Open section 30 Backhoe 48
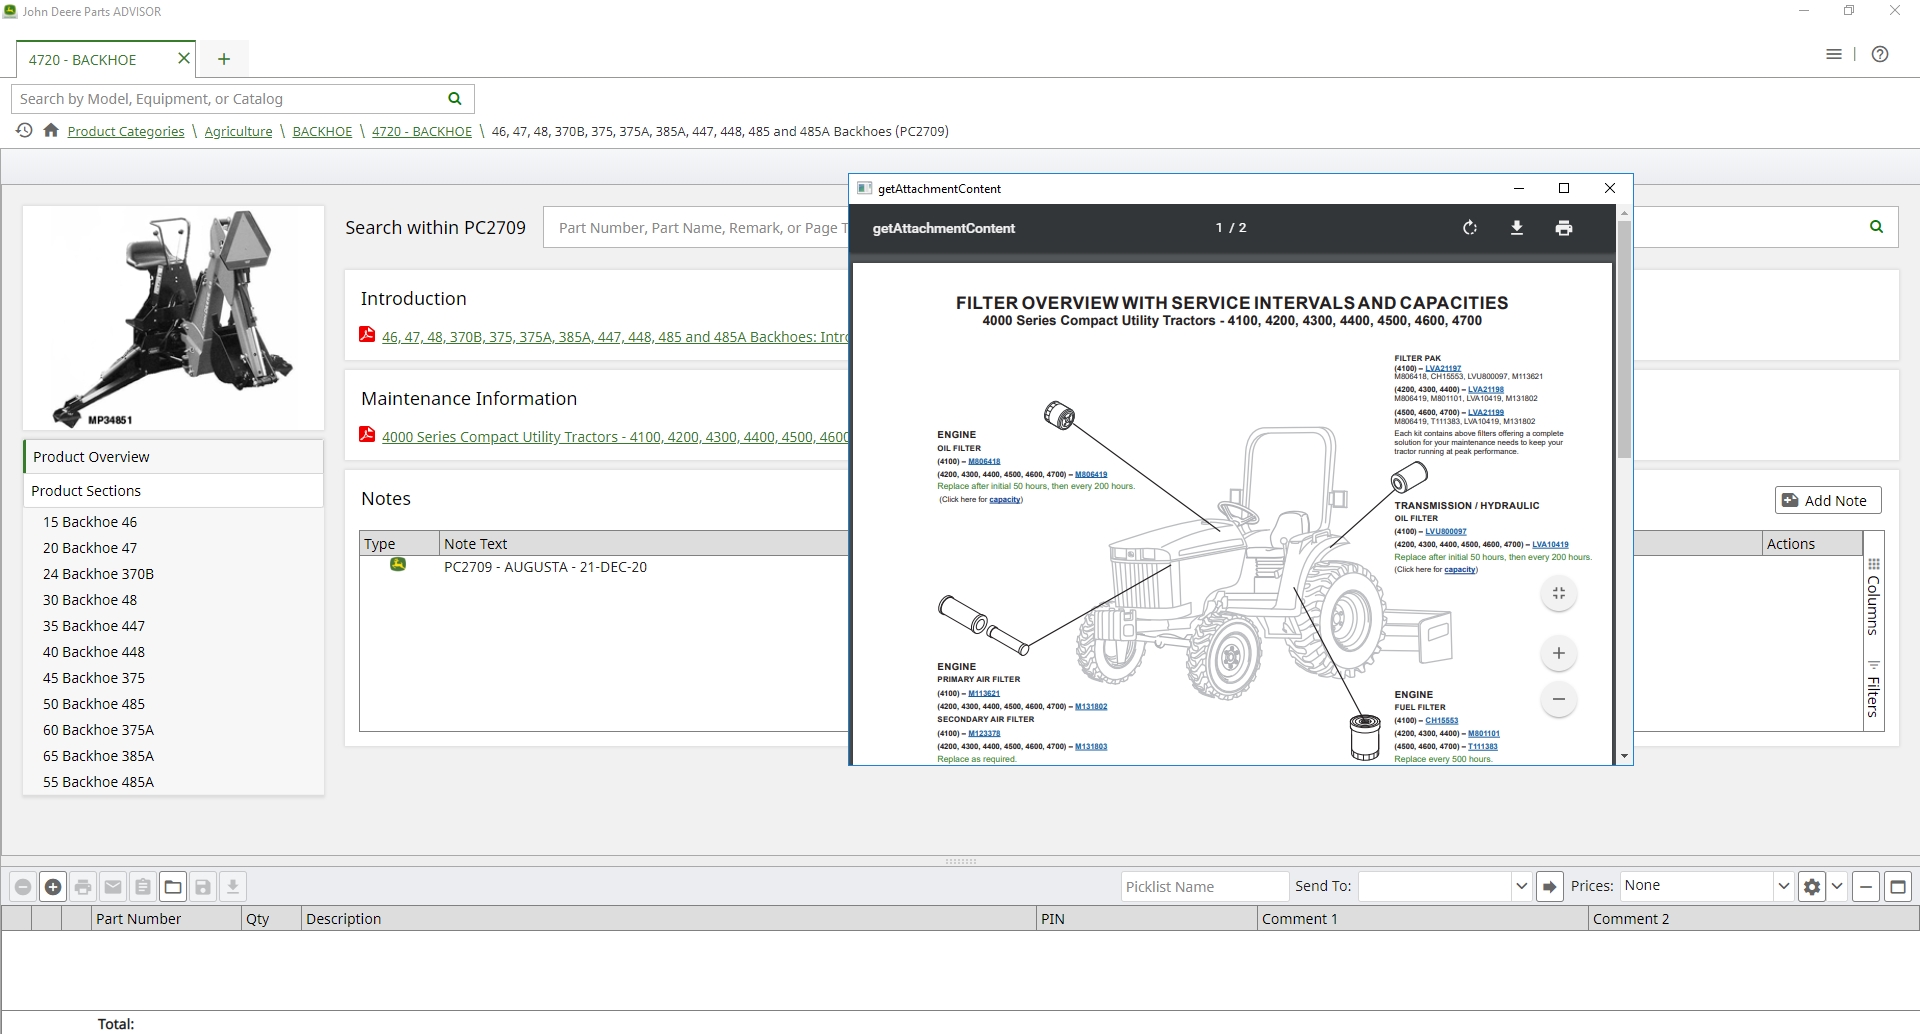This screenshot has width=1920, height=1034. pos(90,600)
